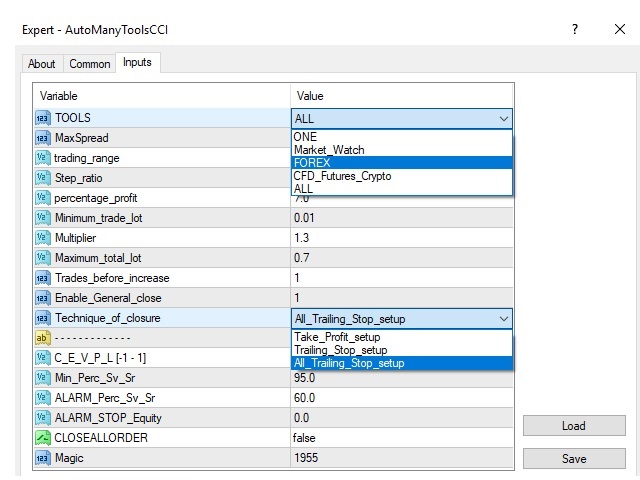Viewport: 640px width, 480px height.
Task: Click the green boolean icon beside CLOSEALLORDER
Action: [43, 438]
